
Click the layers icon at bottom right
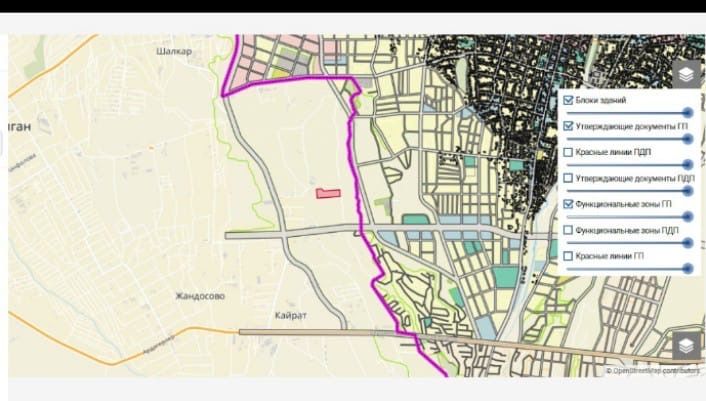click(686, 346)
